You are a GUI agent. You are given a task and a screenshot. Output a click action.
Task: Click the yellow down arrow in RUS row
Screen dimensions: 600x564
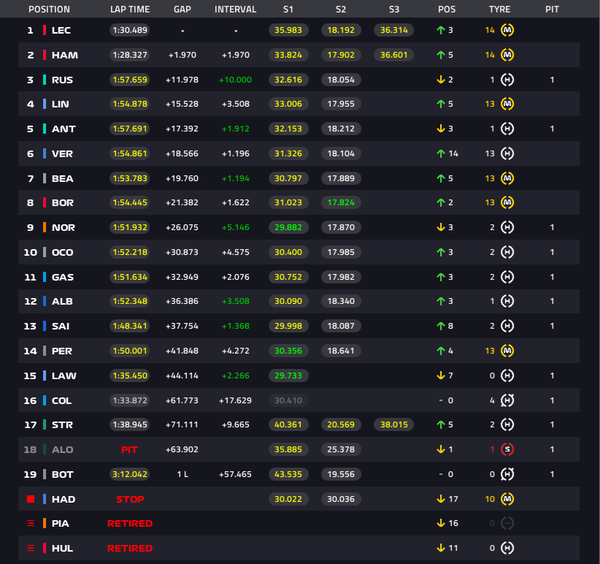[x=441, y=80]
